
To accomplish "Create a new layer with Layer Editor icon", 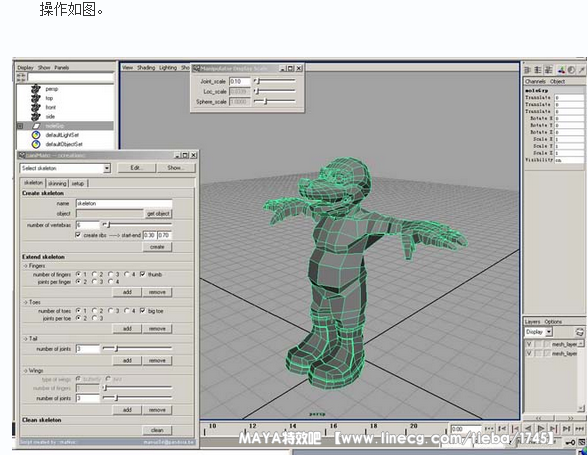I will [580, 332].
